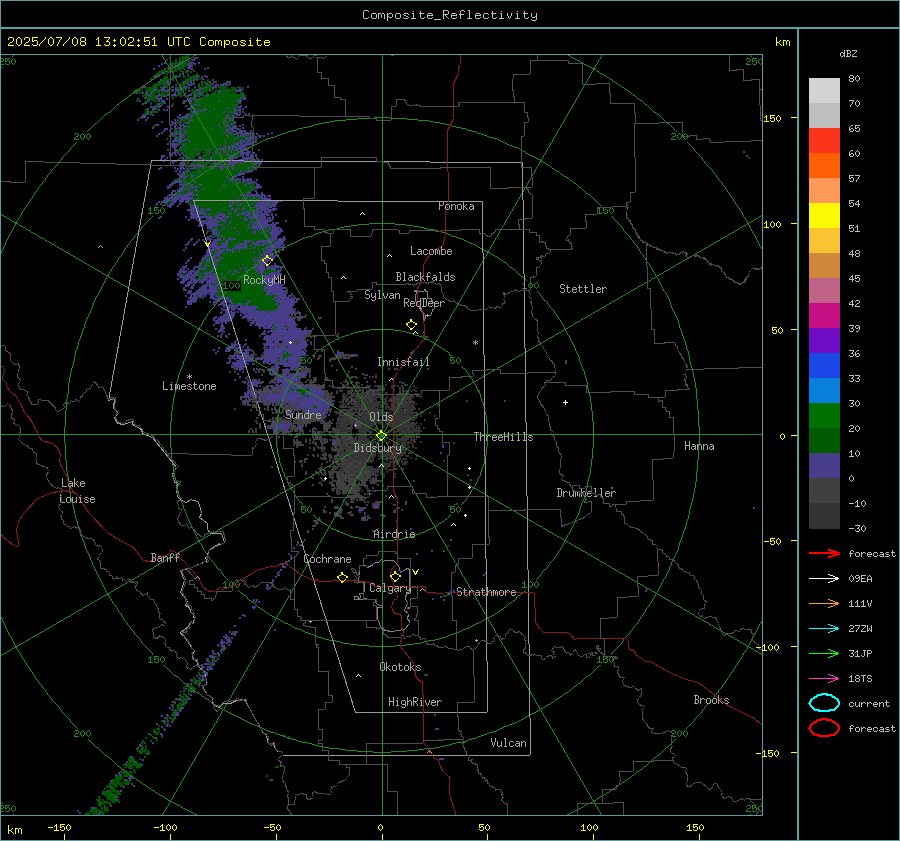Image resolution: width=900 pixels, height=841 pixels.
Task: Click the -30 value on dBZ scale
Action: coord(858,529)
